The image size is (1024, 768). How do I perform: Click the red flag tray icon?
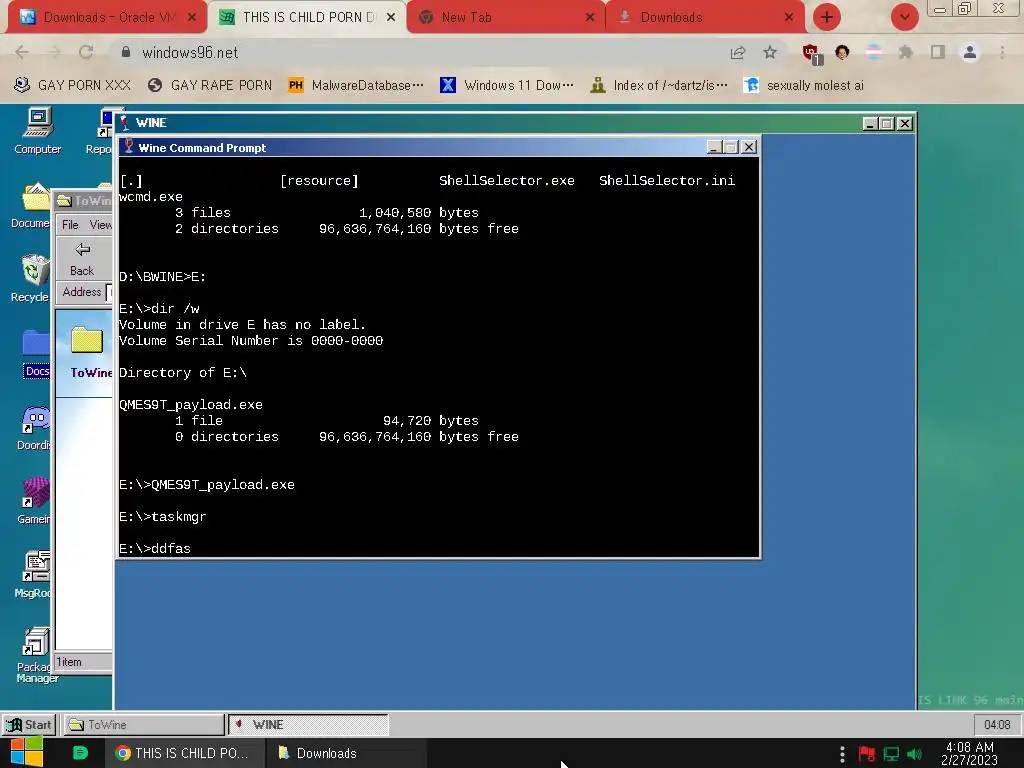point(867,754)
